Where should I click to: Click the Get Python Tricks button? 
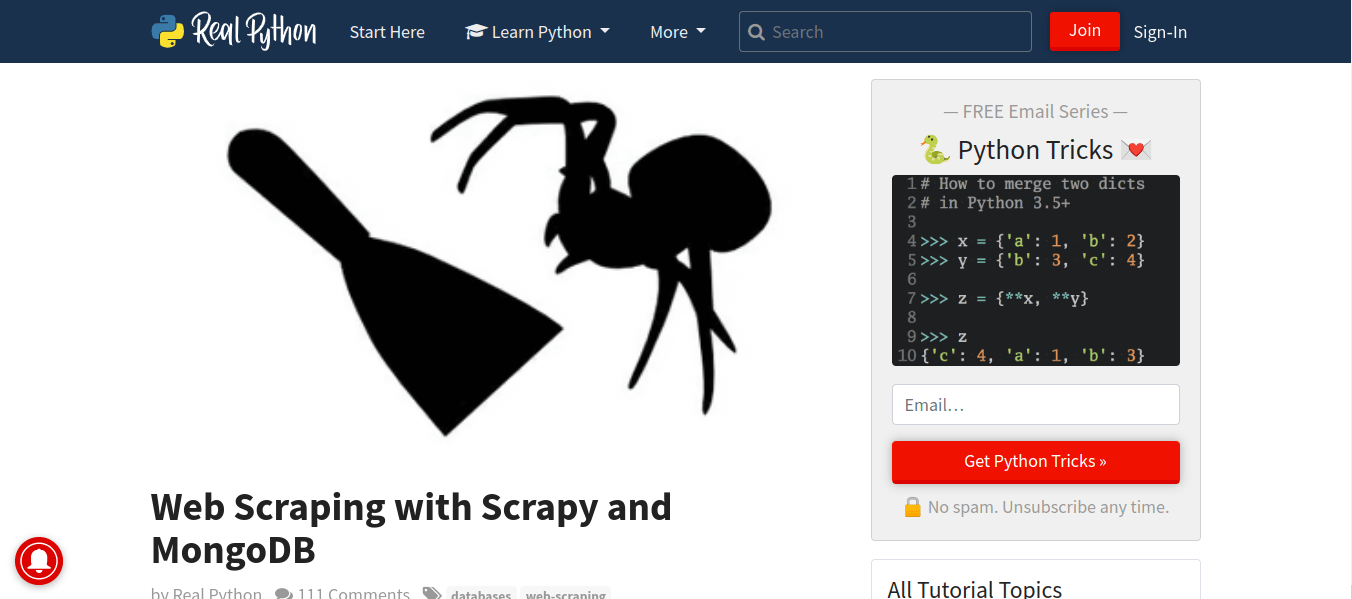(1035, 461)
